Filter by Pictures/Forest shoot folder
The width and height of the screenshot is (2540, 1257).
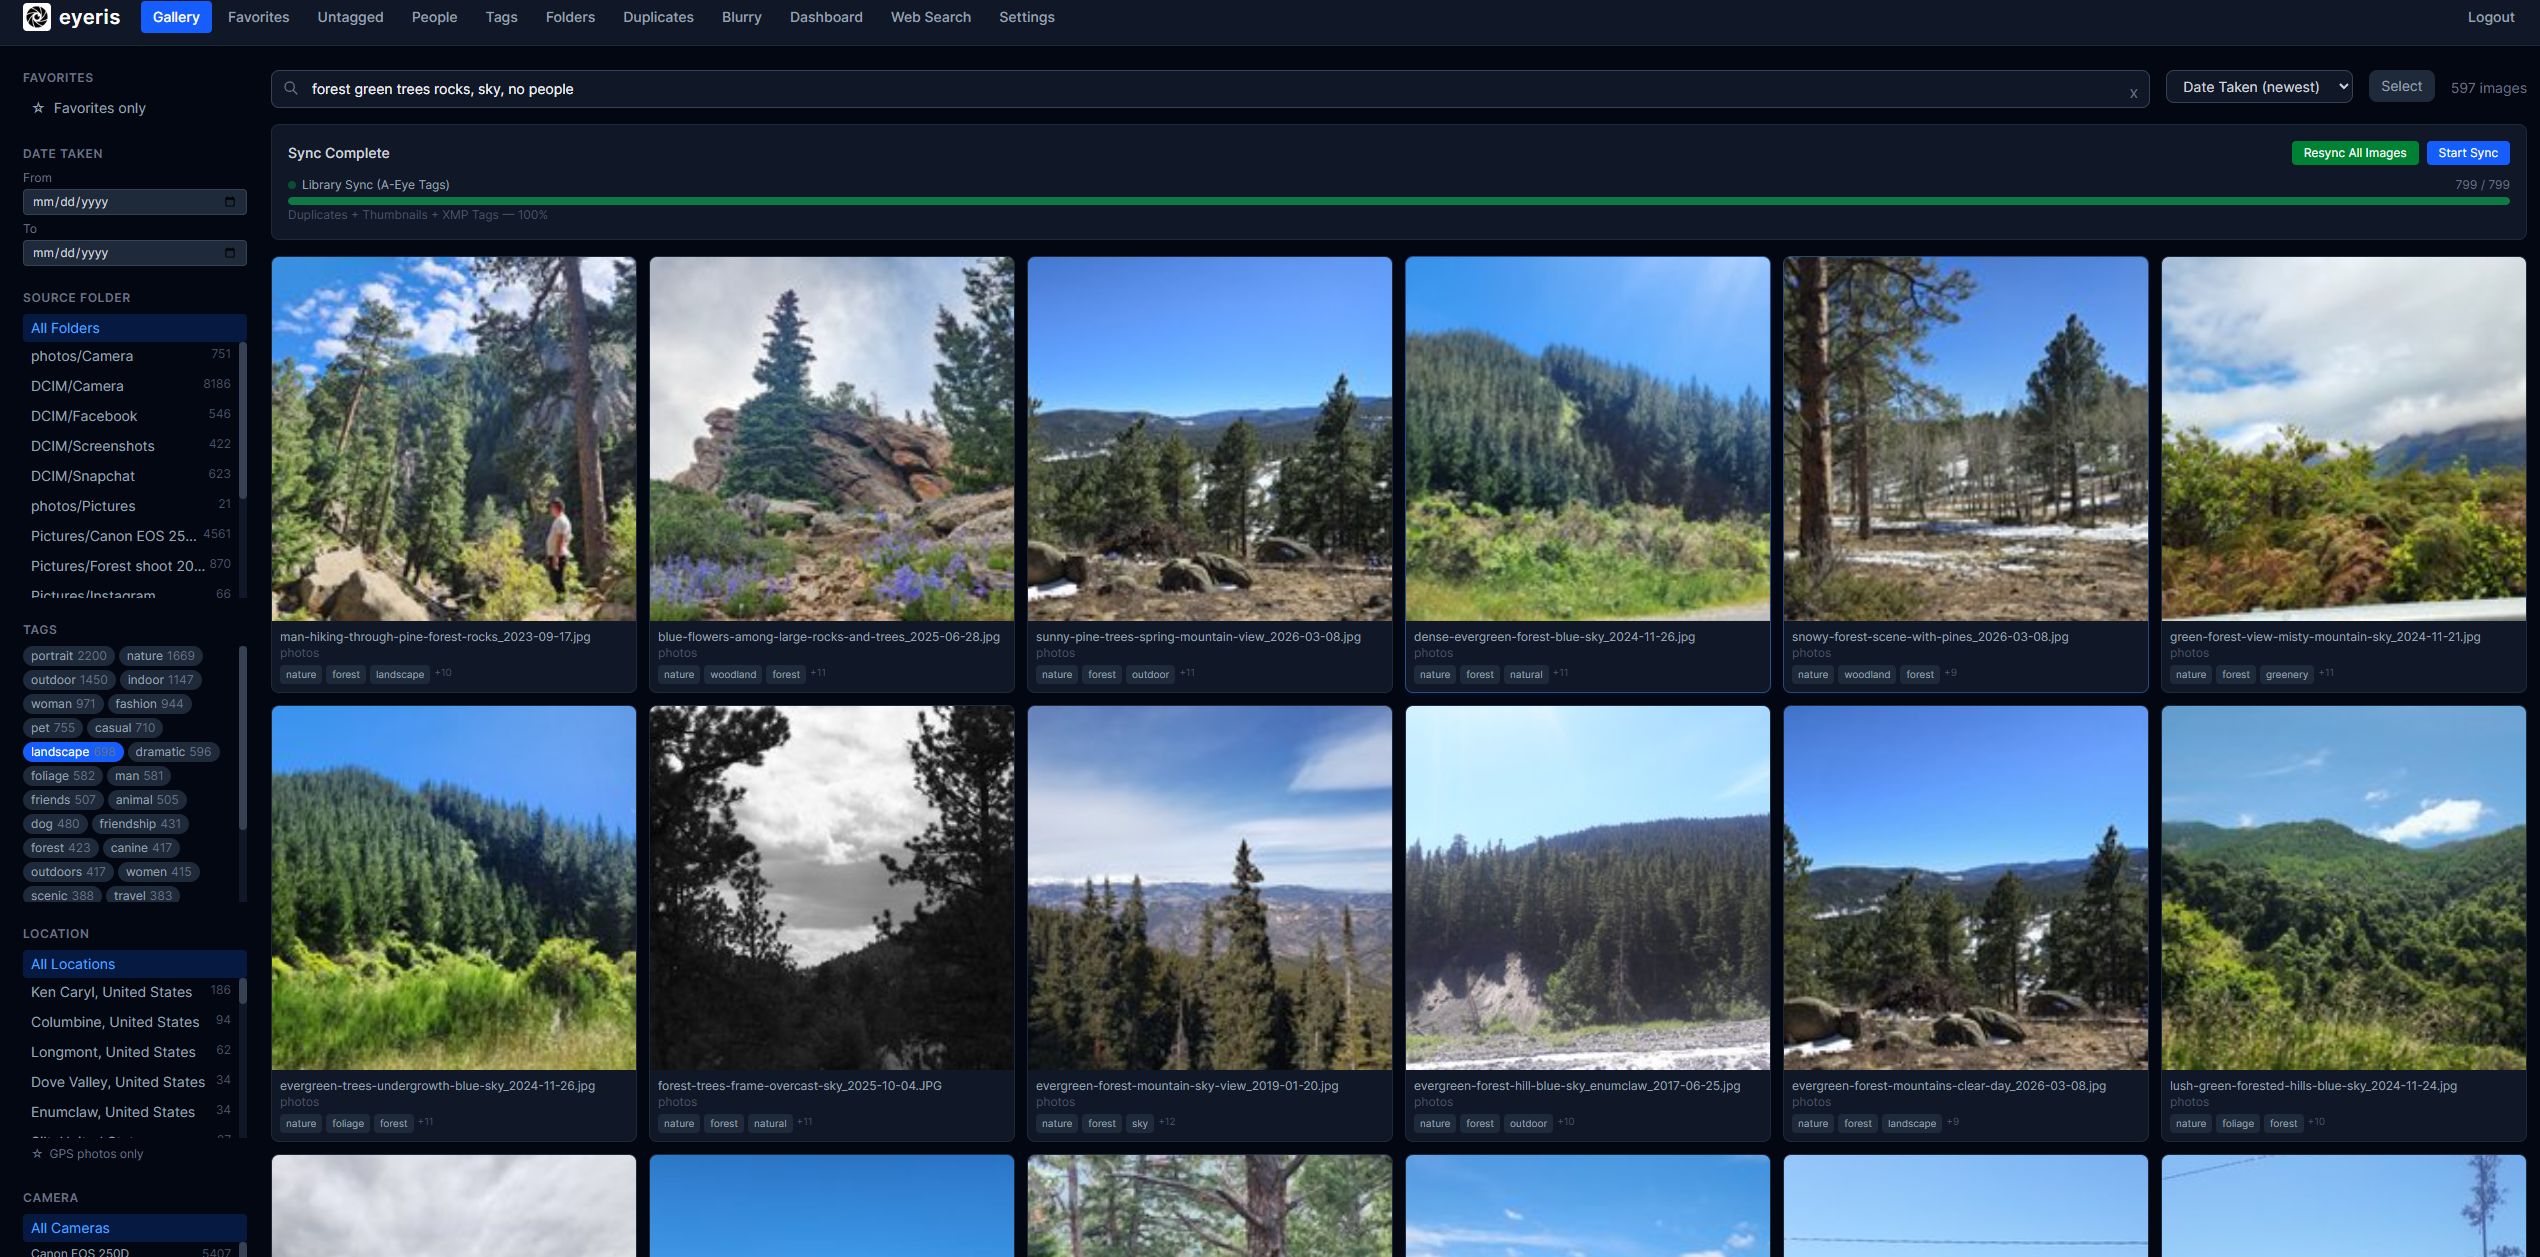point(130,566)
